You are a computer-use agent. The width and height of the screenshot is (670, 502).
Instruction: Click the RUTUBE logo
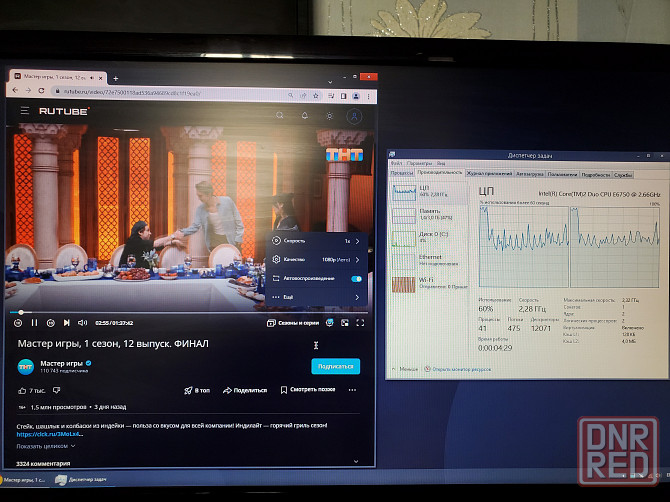pos(65,111)
